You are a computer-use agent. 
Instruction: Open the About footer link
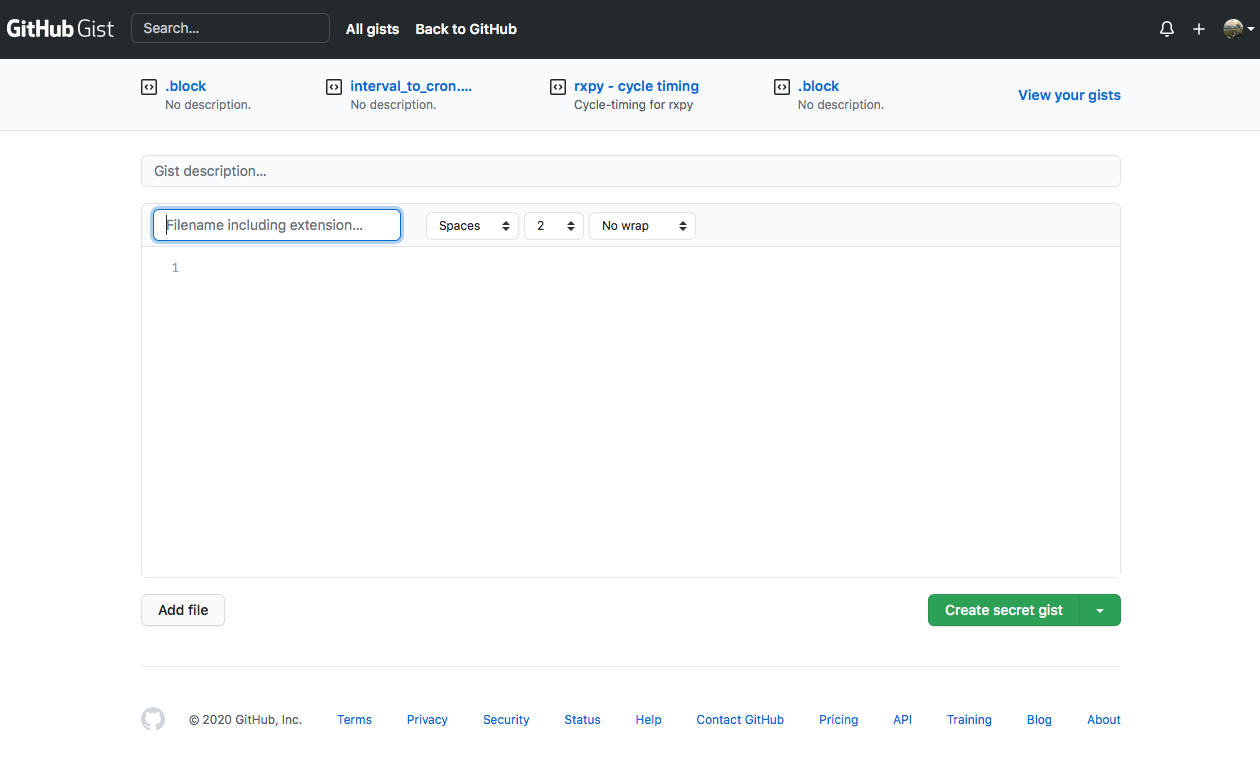tap(1104, 720)
